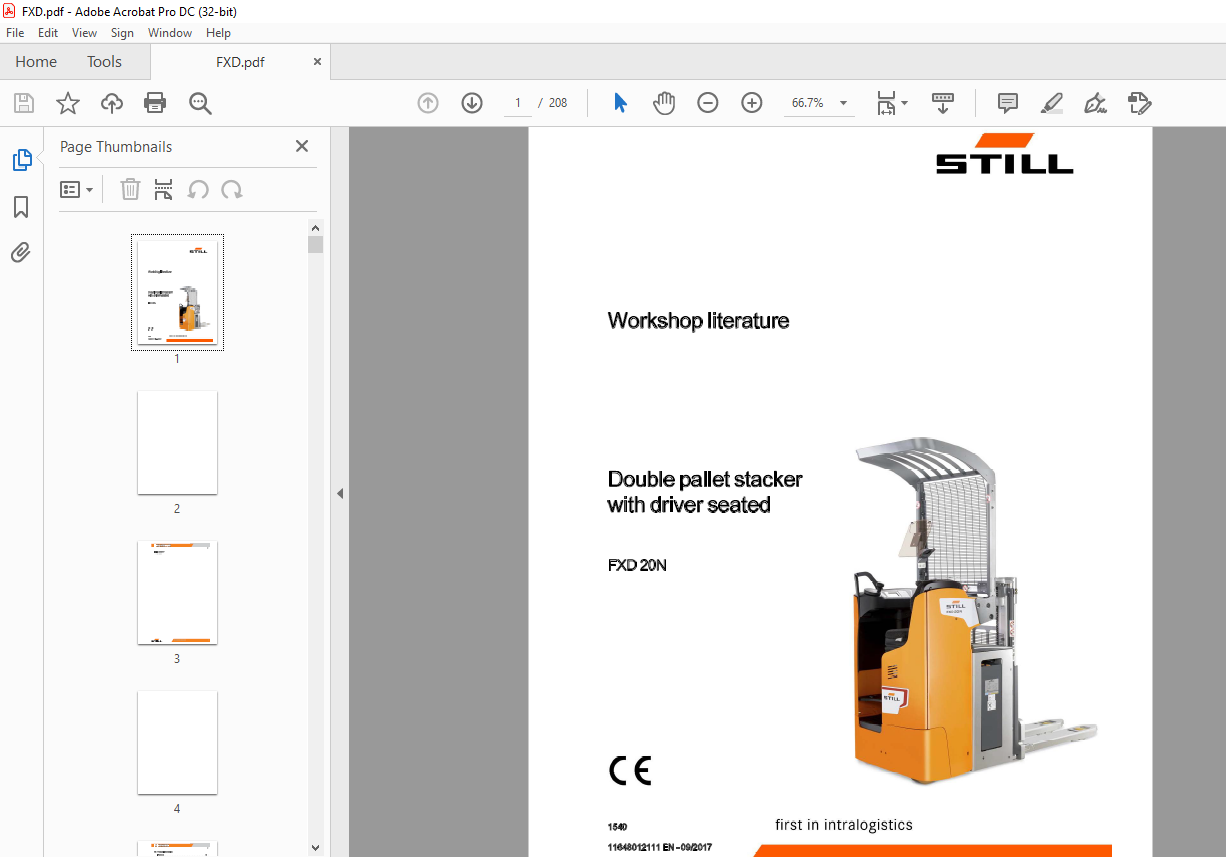Rotate page clockwise
Image resolution: width=1226 pixels, height=857 pixels.
click(232, 189)
